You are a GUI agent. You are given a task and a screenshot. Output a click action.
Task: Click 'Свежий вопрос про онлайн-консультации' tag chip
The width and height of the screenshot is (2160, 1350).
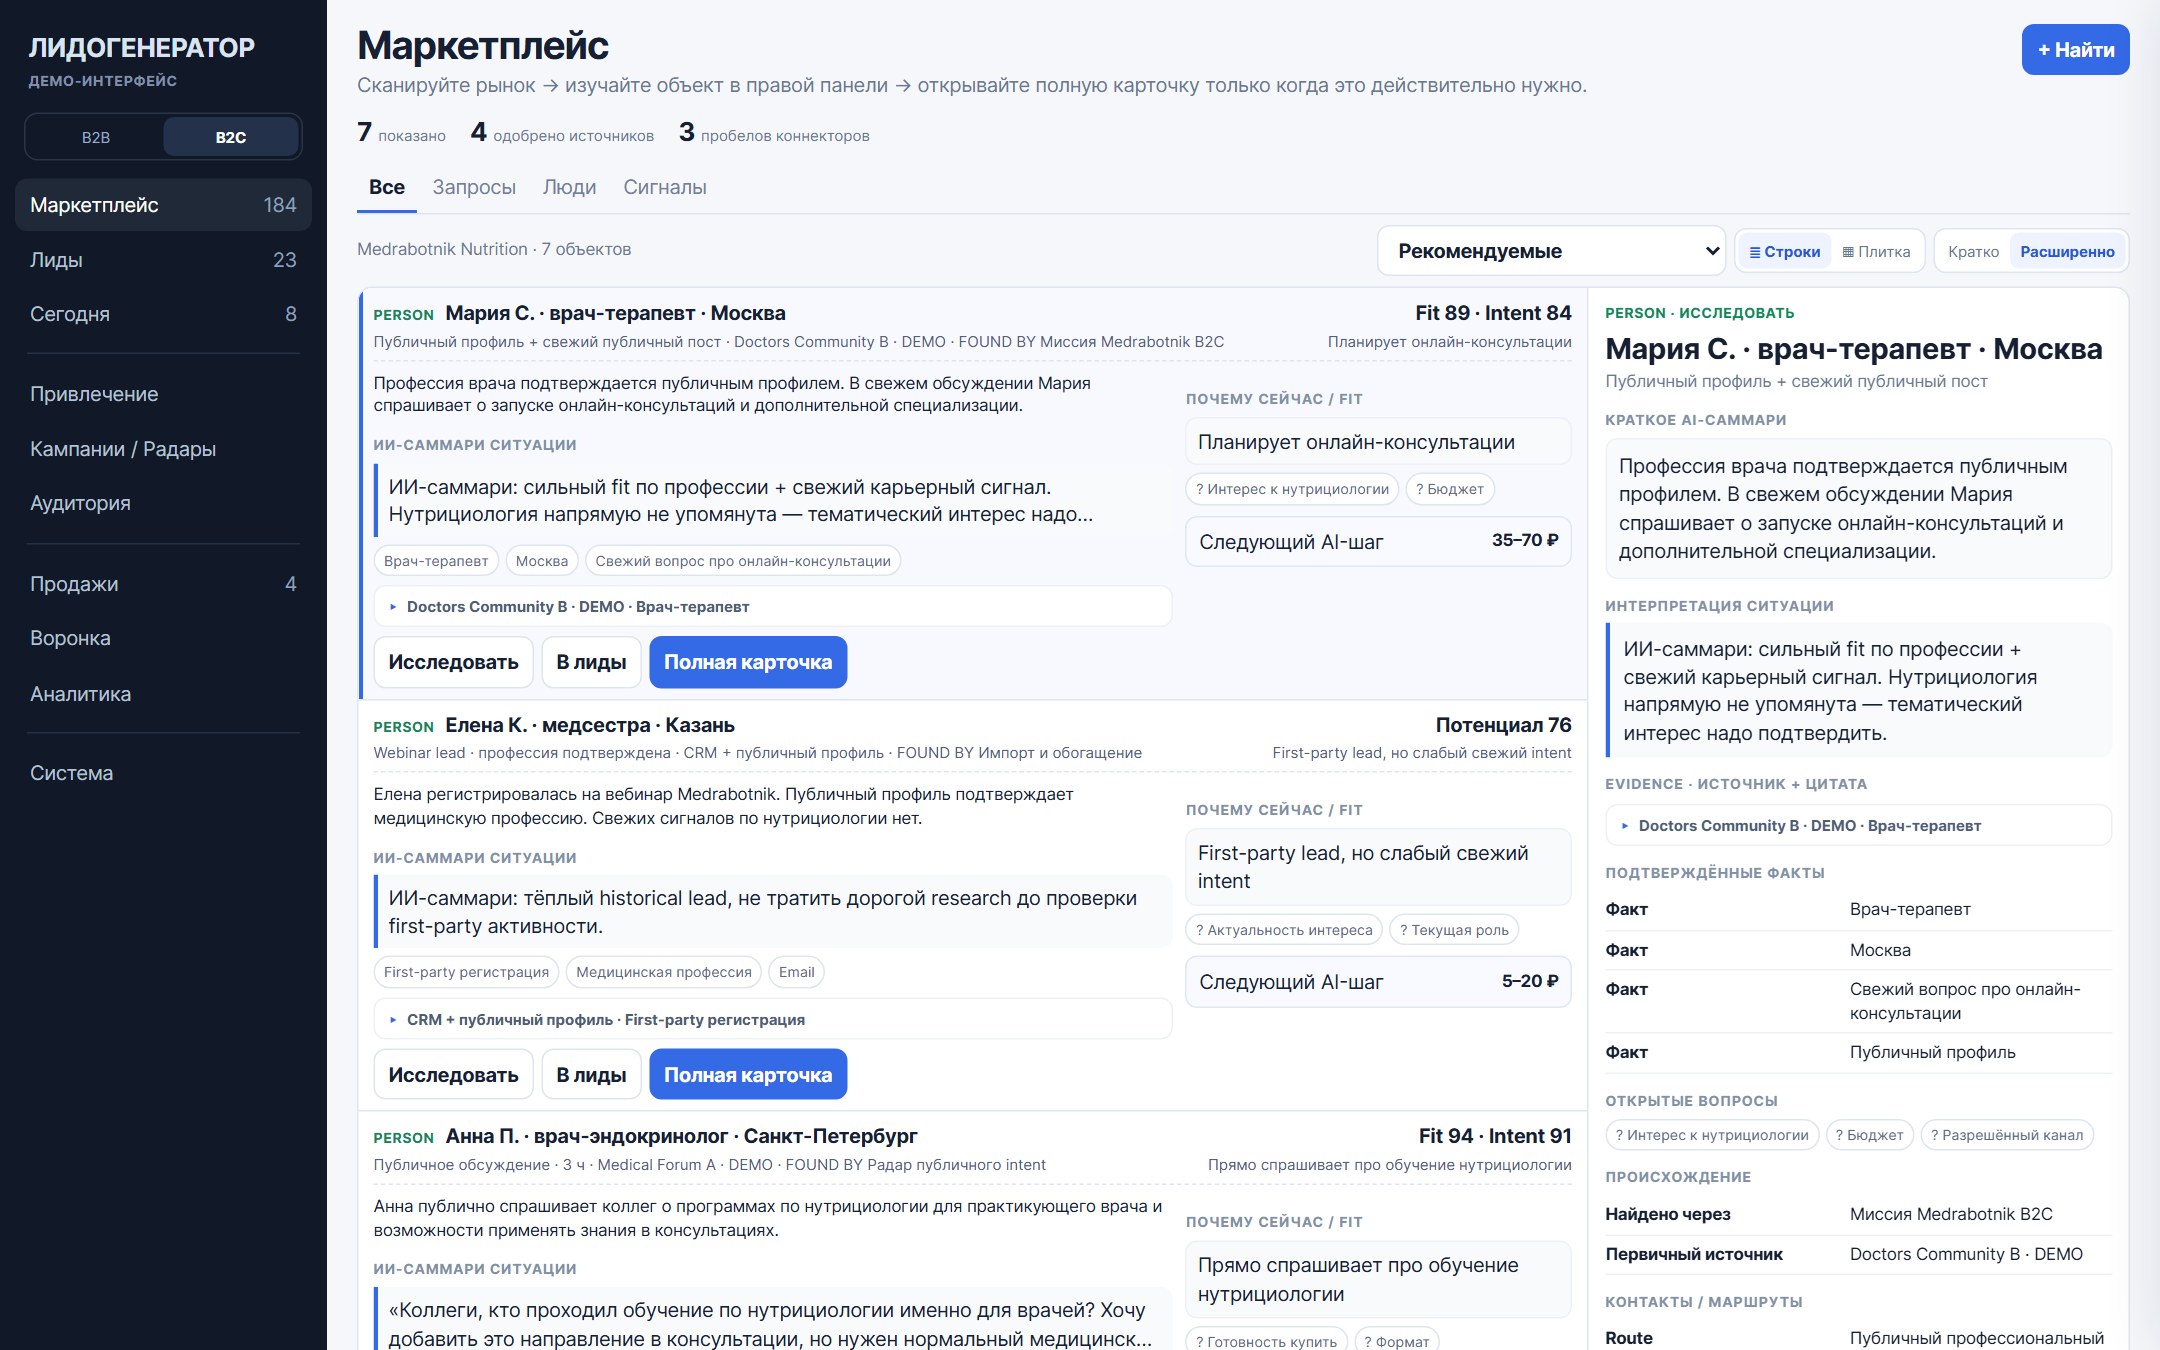coord(742,561)
